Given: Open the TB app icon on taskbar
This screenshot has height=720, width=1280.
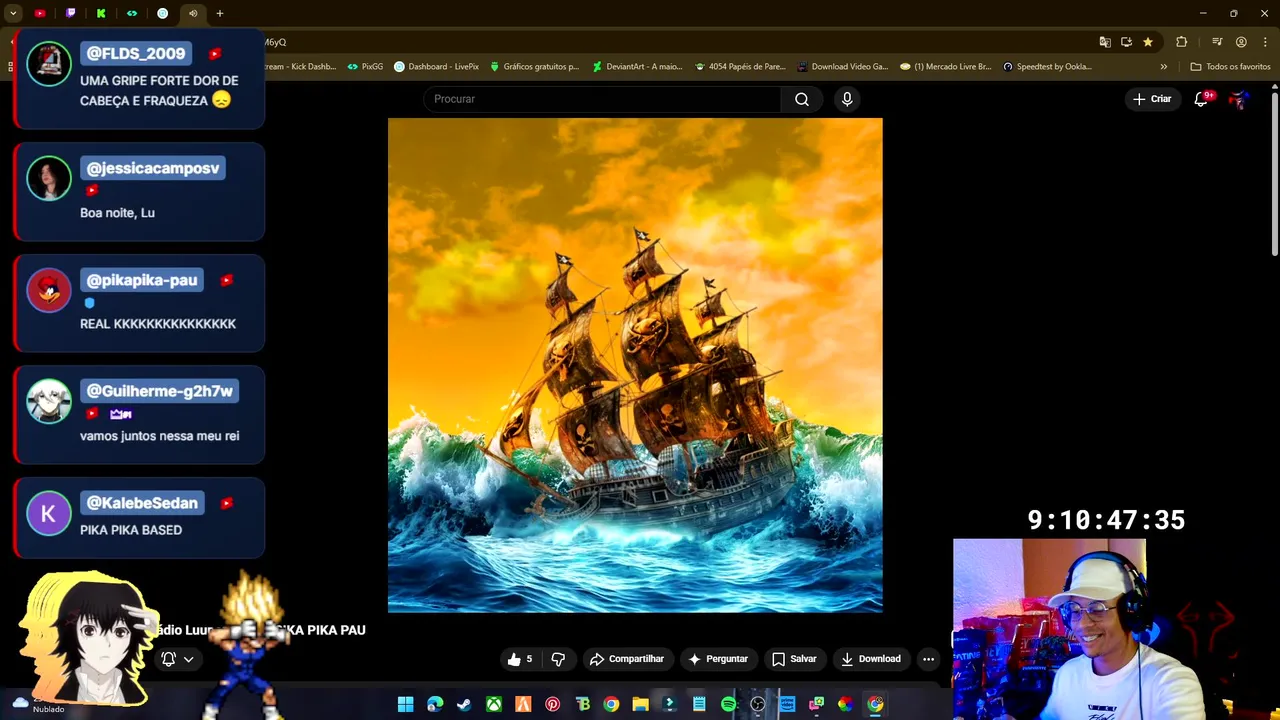Looking at the screenshot, I should pos(582,704).
